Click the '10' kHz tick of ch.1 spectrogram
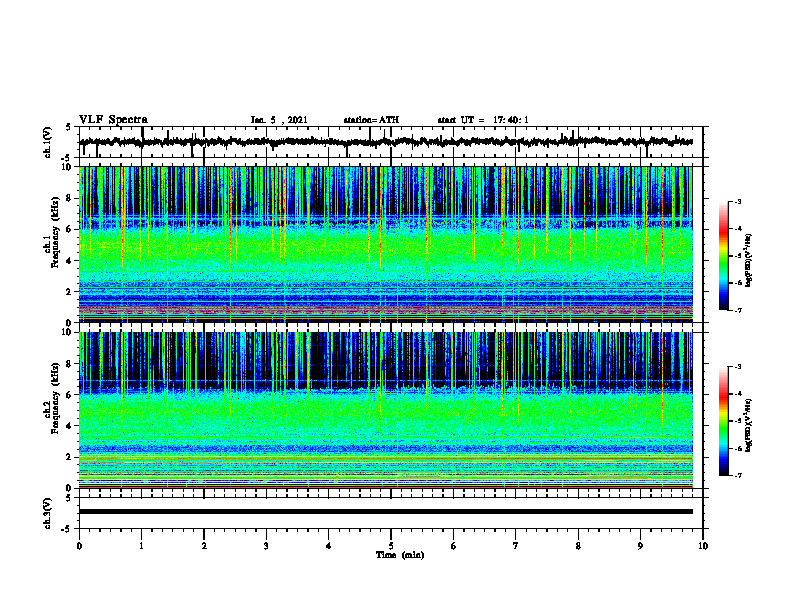This screenshot has height=612, width=792. [68, 167]
